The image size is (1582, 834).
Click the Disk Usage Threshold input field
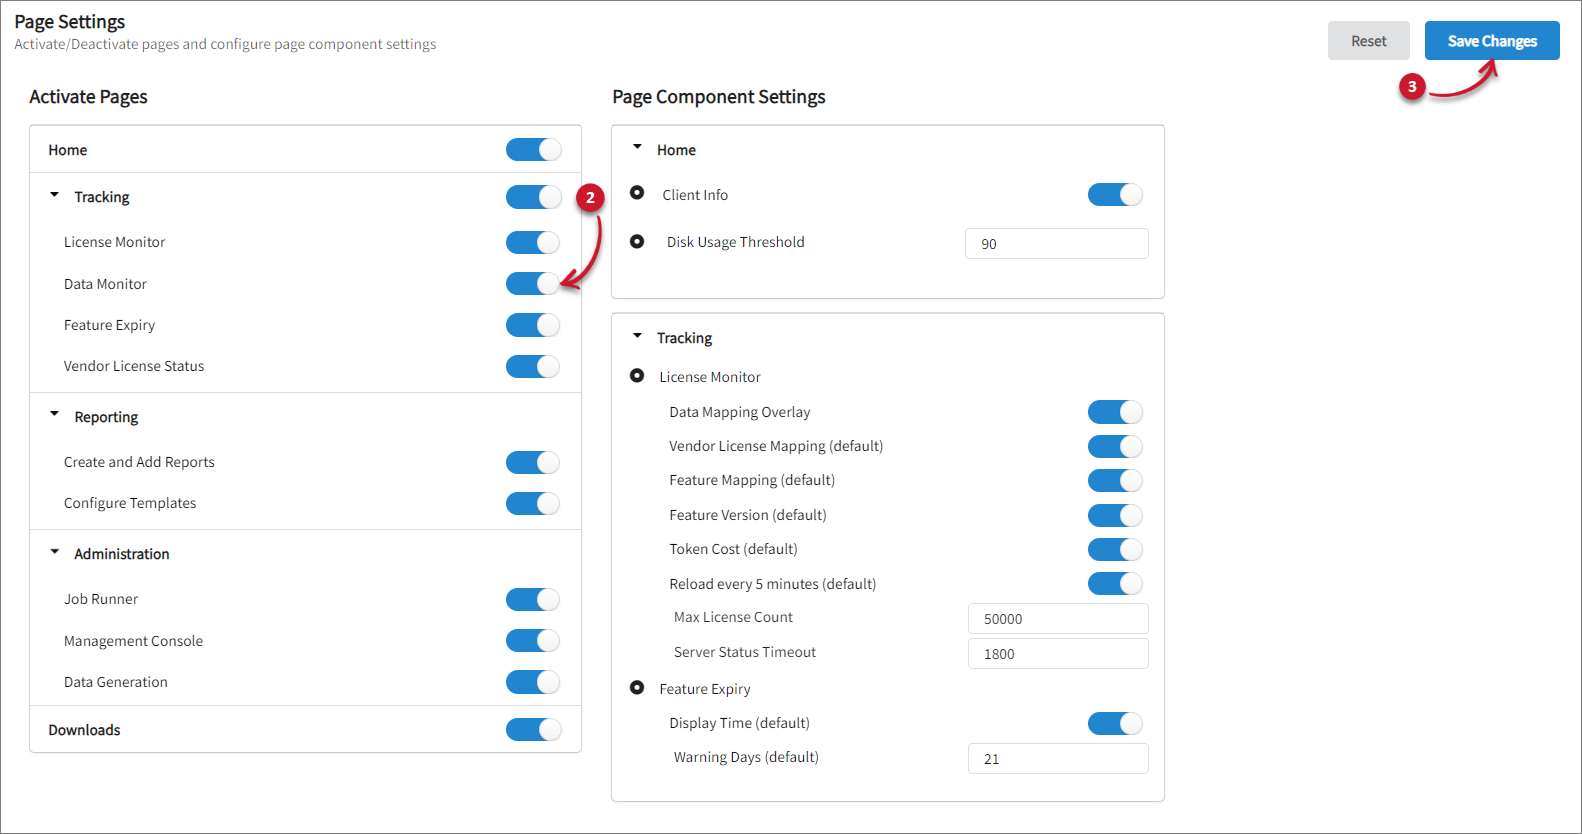coord(1056,244)
